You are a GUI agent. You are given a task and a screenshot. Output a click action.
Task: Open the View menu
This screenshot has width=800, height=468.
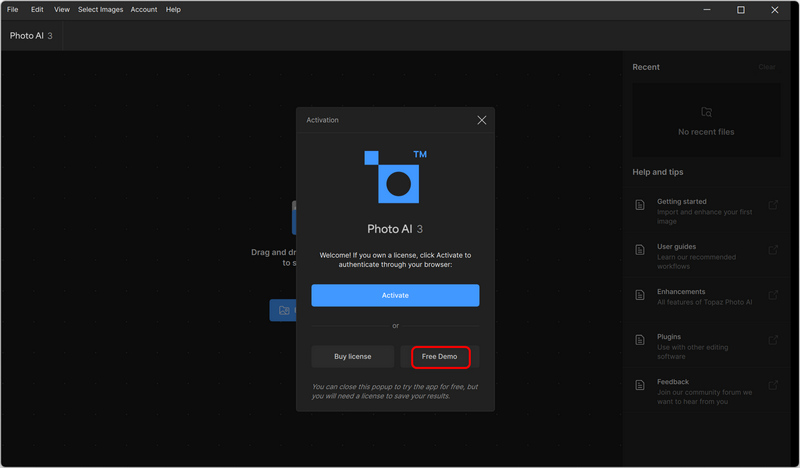62,9
